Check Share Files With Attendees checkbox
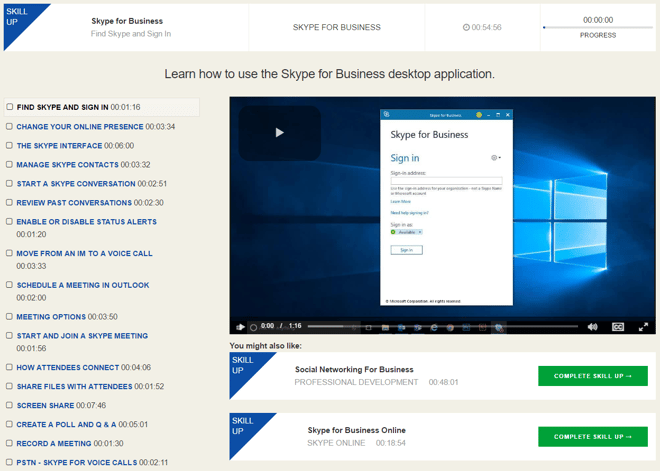660x471 pixels. [x=9, y=386]
